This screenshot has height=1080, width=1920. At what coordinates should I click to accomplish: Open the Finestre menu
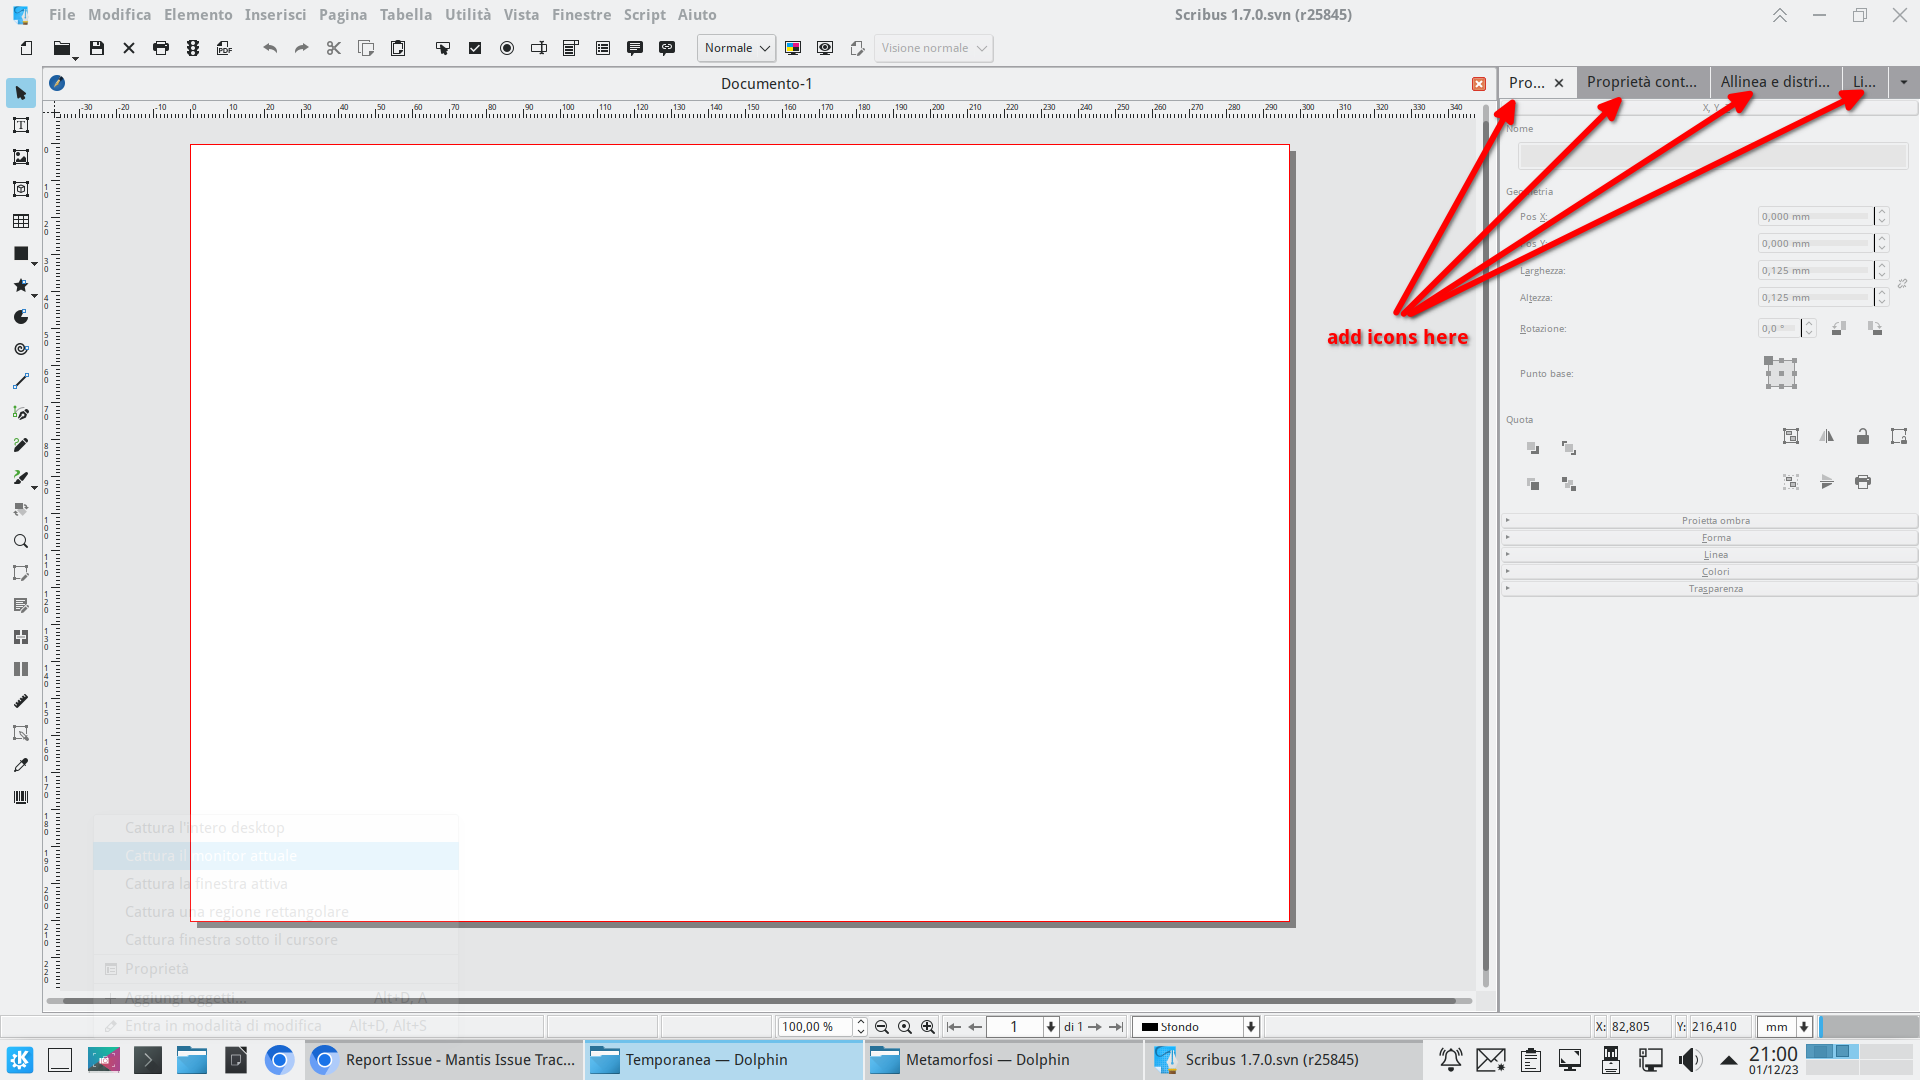pos(581,15)
